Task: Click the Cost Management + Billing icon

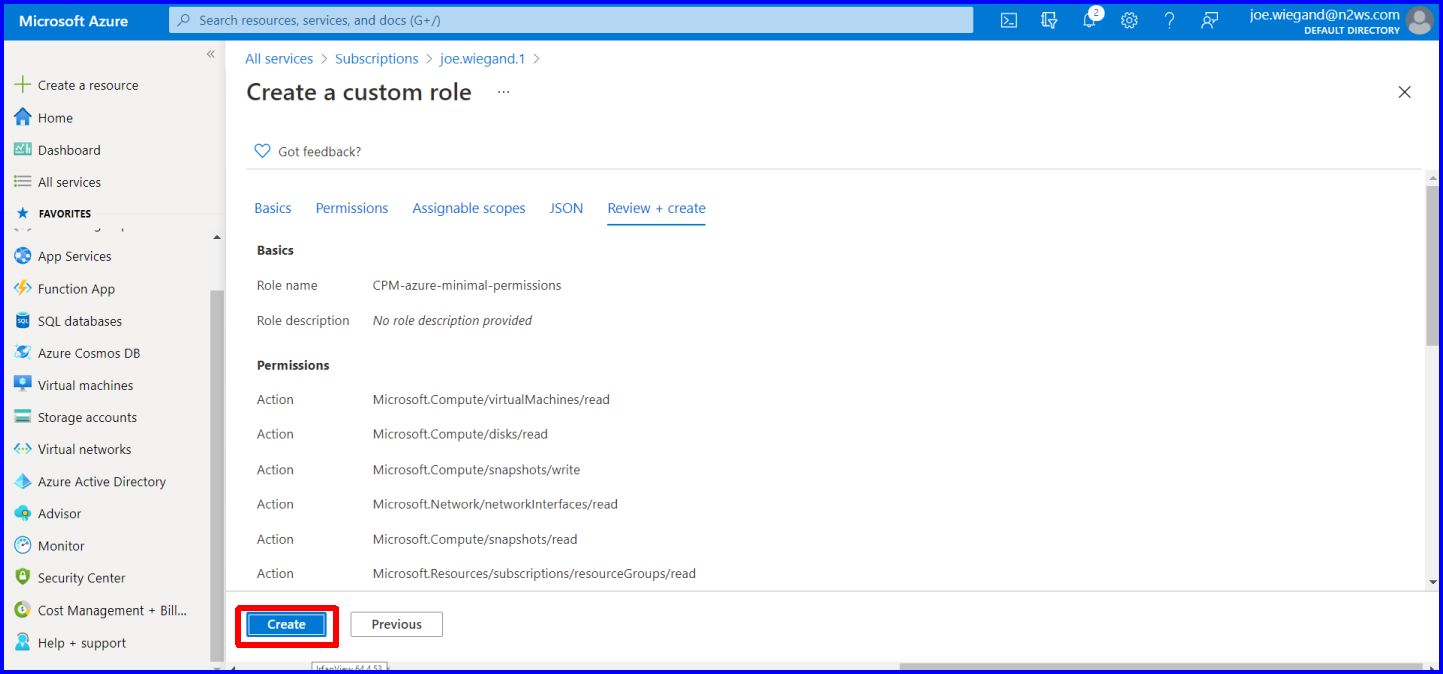Action: coord(22,610)
